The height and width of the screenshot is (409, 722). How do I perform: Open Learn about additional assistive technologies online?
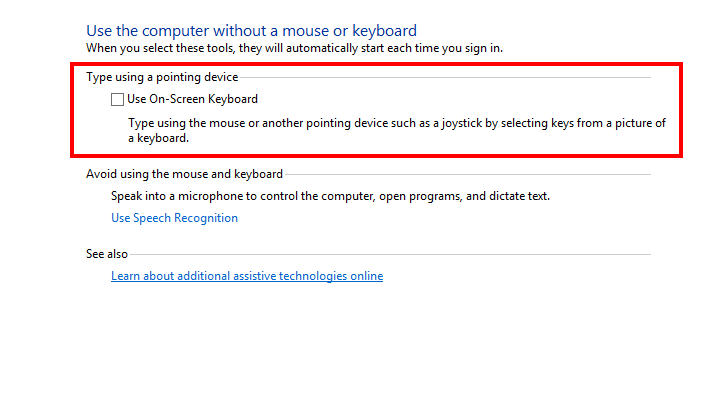[246, 276]
